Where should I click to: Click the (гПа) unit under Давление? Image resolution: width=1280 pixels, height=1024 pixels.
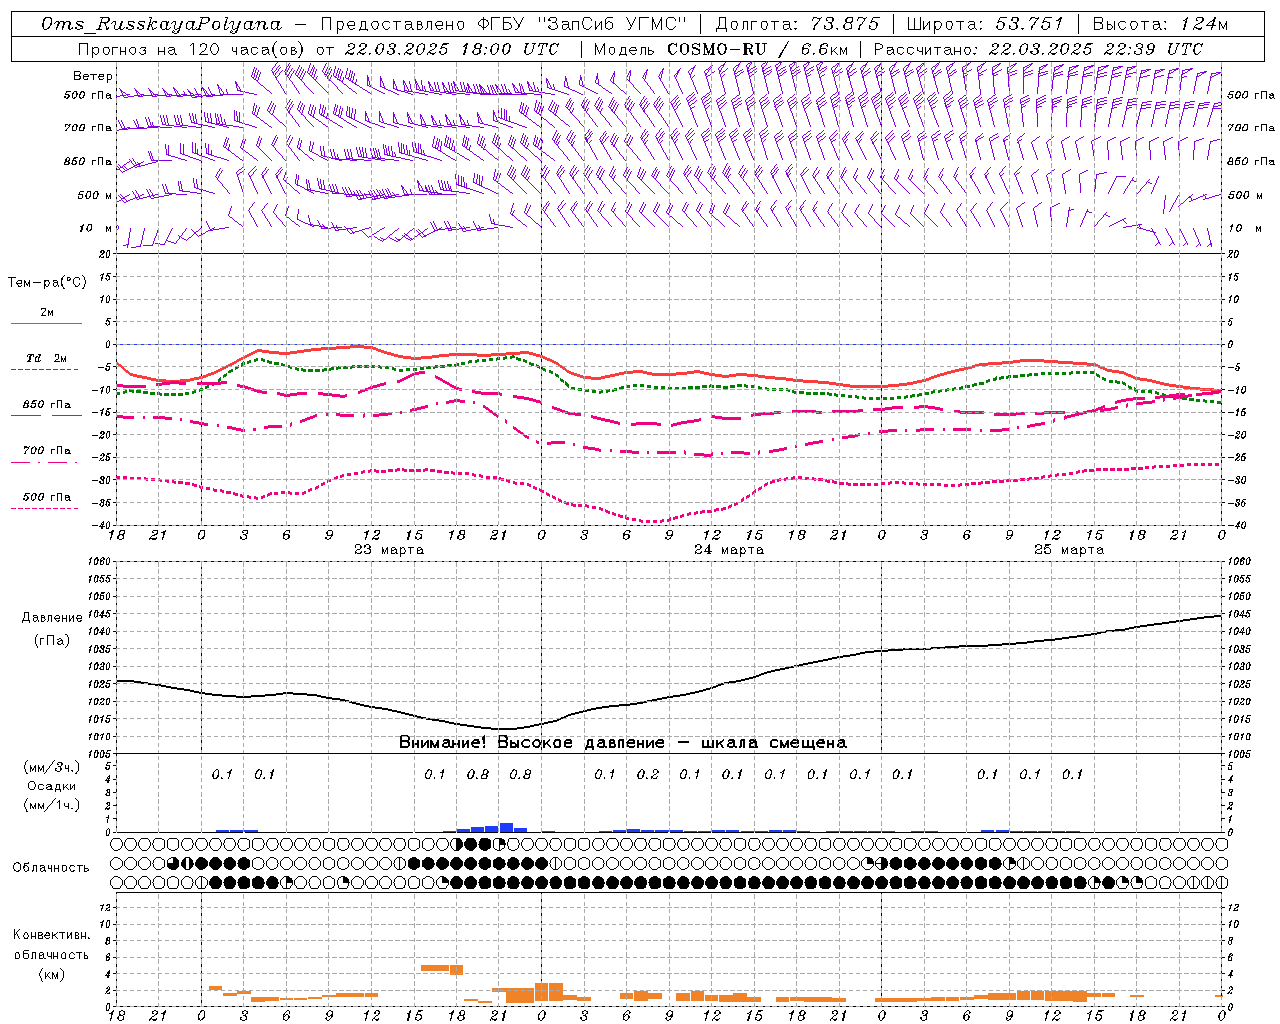click(x=52, y=641)
